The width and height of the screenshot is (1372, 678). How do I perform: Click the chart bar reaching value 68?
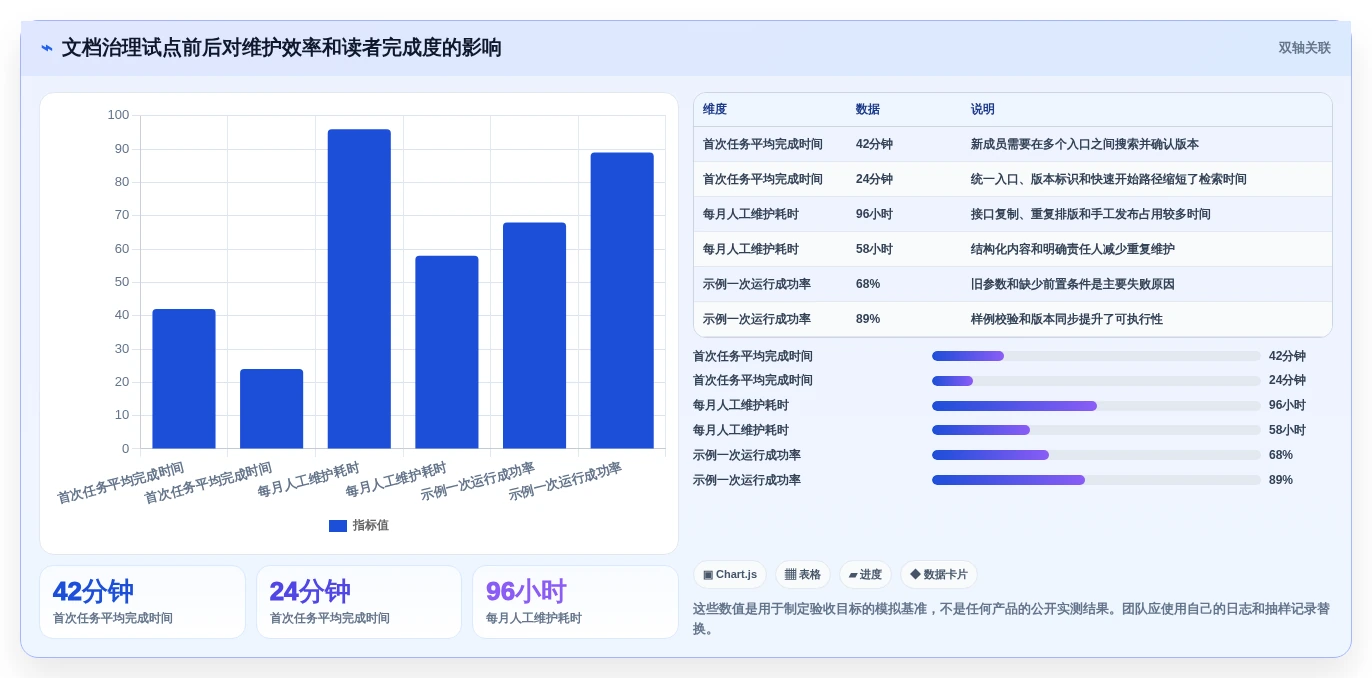coord(534,336)
